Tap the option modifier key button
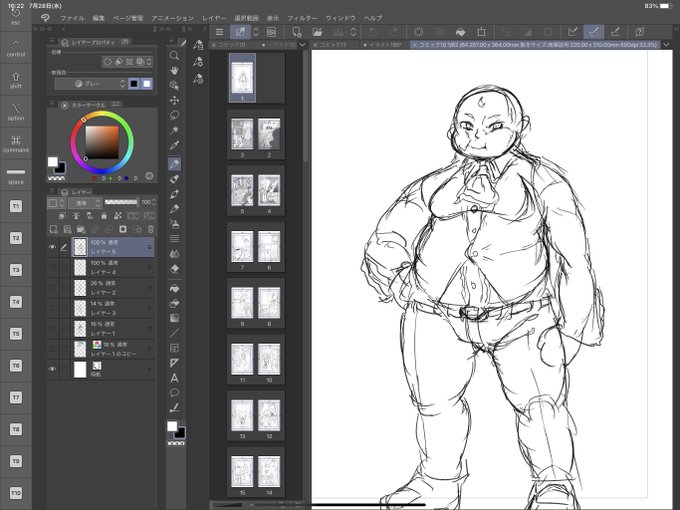Image resolution: width=680 pixels, height=510 pixels. 16,112
